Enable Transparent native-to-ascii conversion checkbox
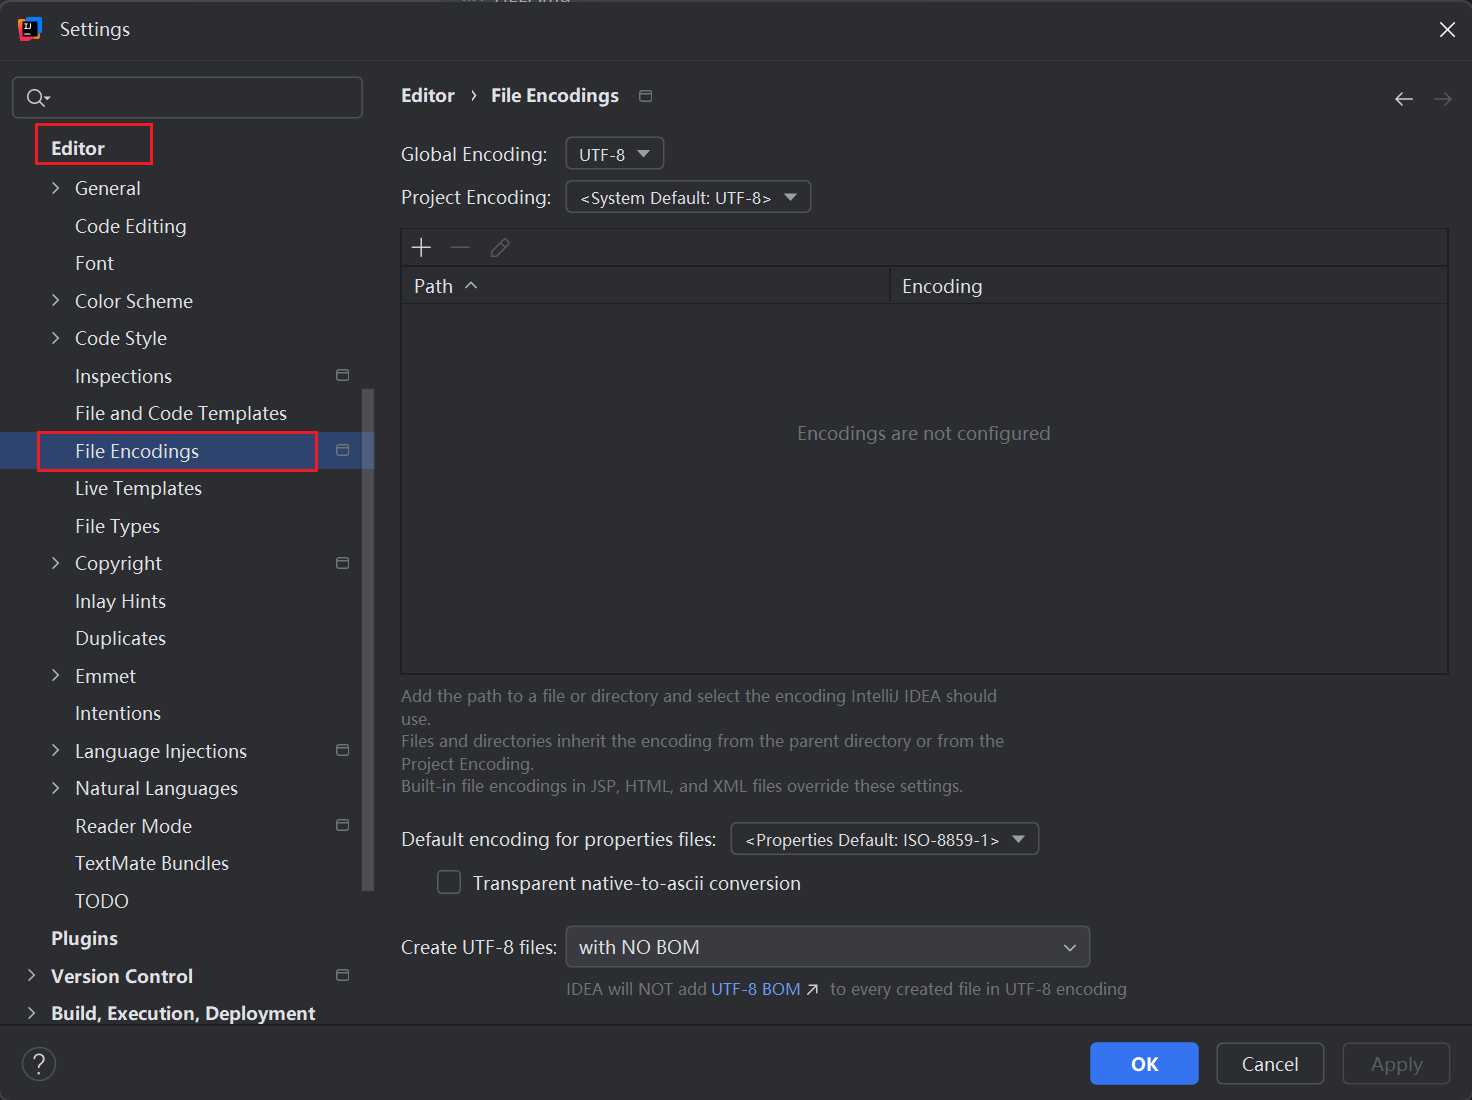This screenshot has height=1100, width=1472. 449,883
